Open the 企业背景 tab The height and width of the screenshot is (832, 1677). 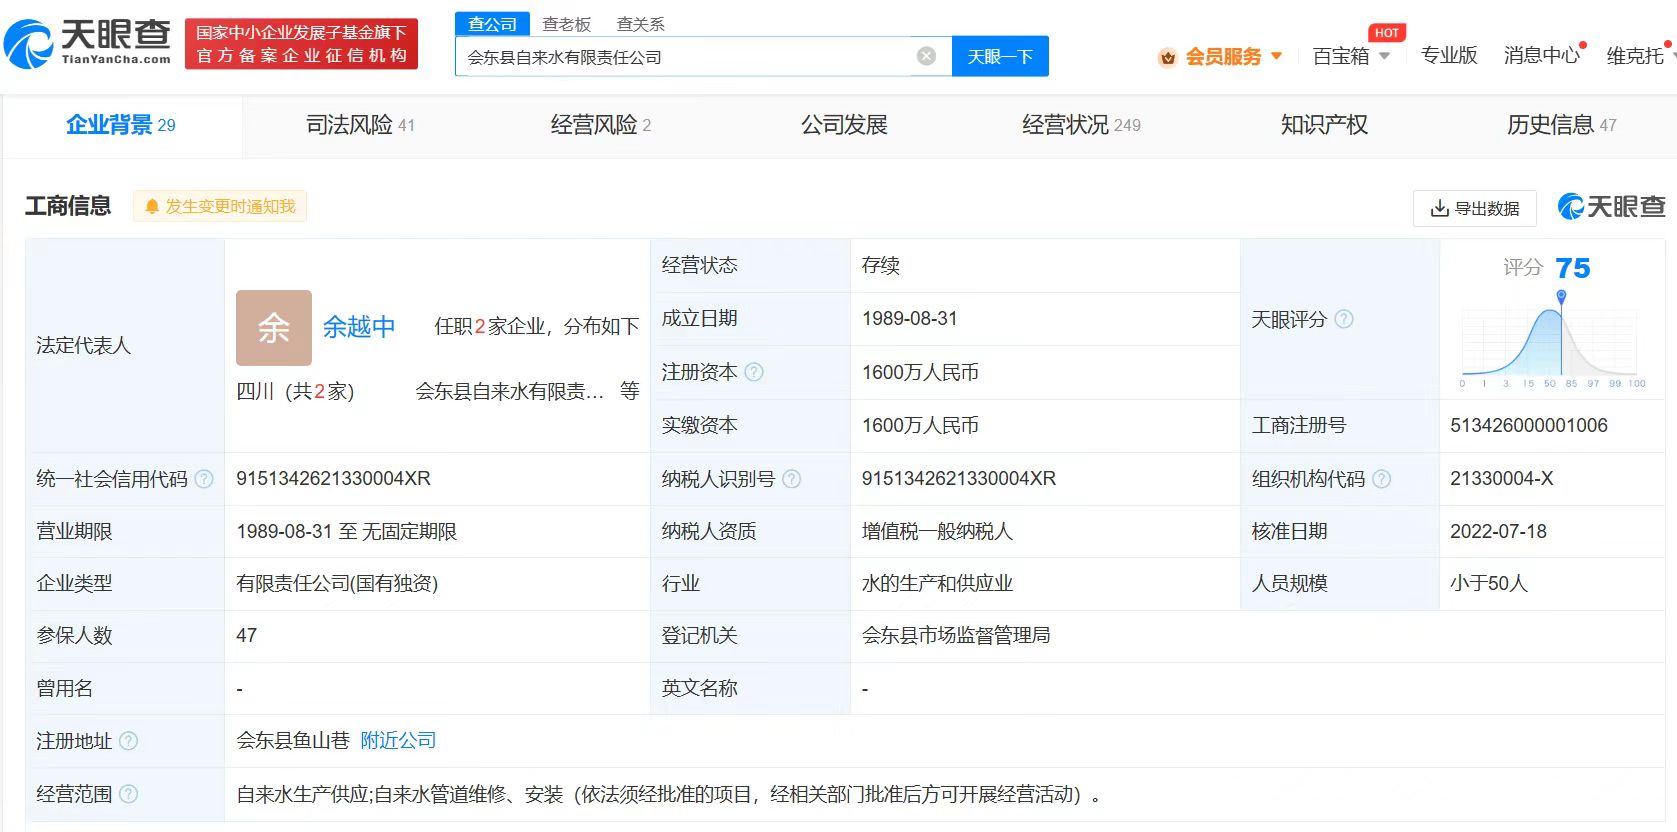pos(121,125)
